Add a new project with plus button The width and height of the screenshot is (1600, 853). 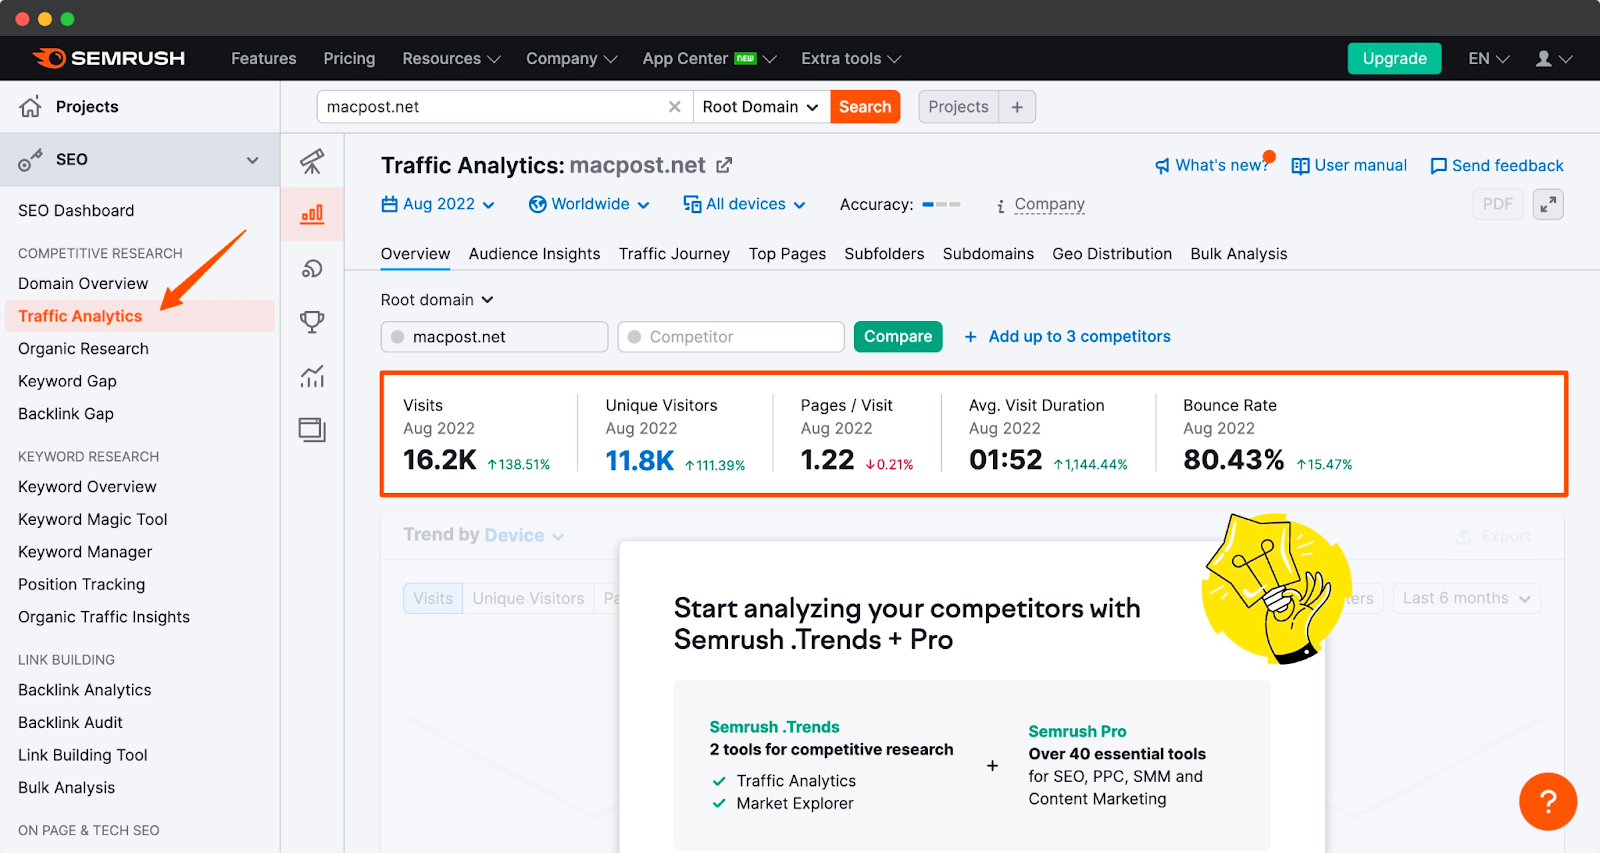tap(1017, 107)
